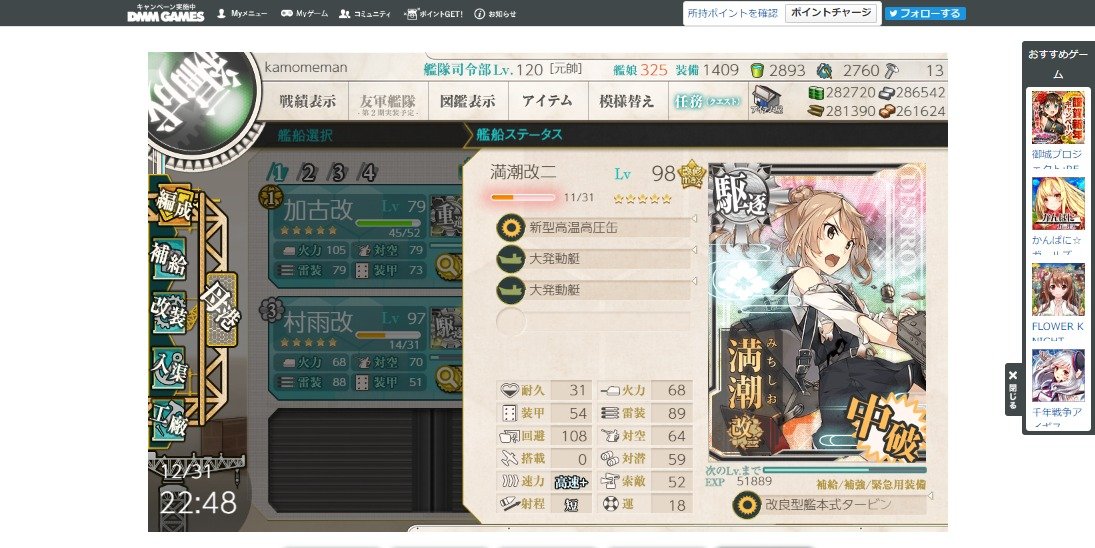This screenshot has height=548, width=1095.
Task: Expand the second 大発動艇 slot arrow
Action: 694,281
